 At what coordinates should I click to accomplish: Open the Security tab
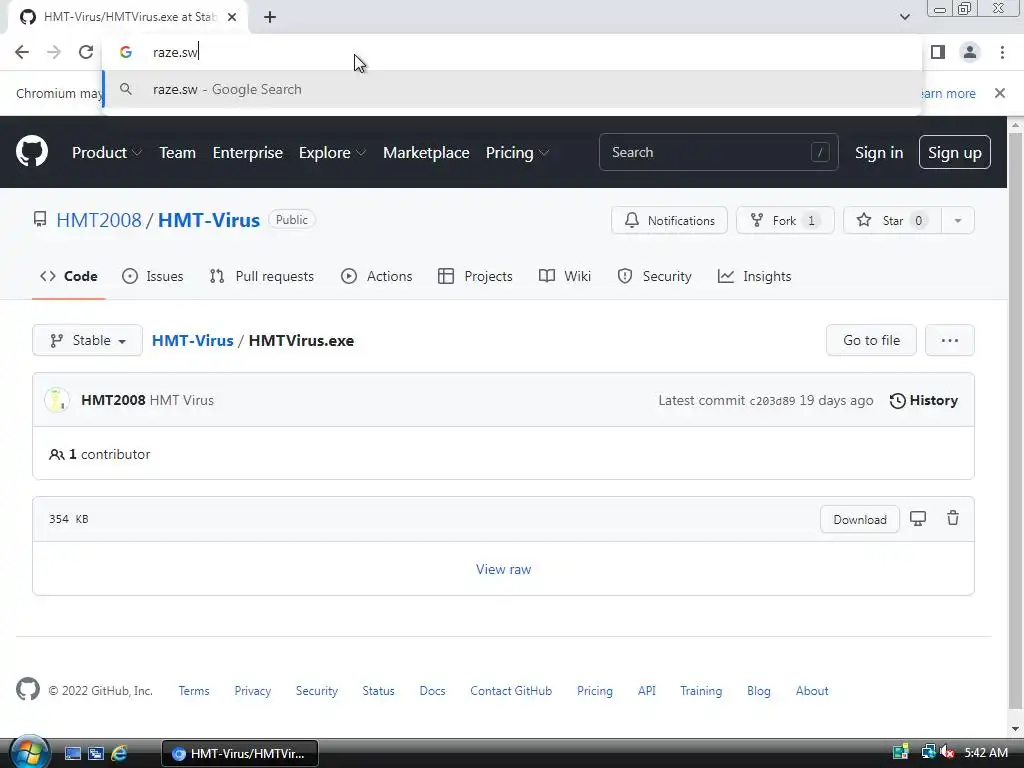(x=654, y=276)
